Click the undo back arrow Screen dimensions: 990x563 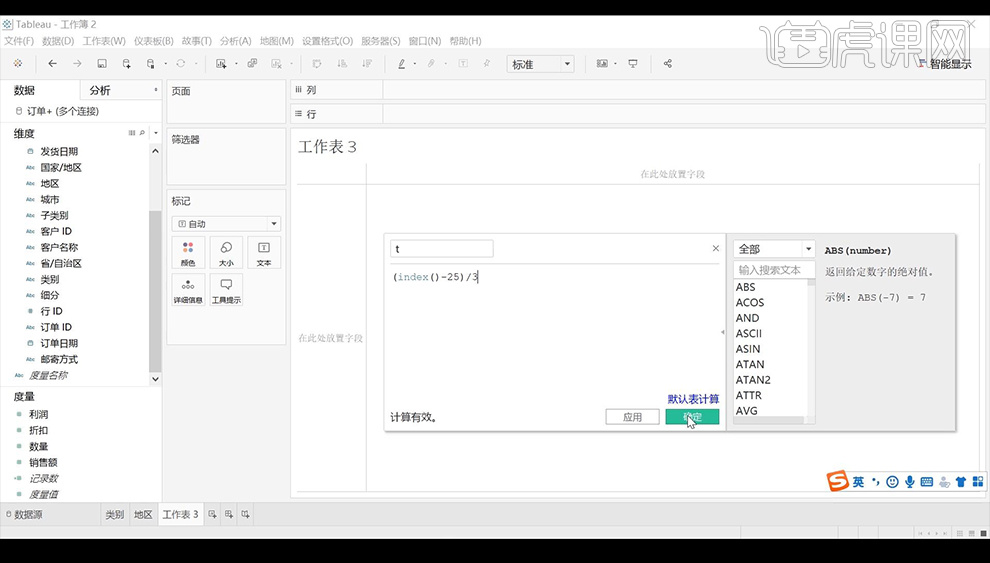[52, 64]
